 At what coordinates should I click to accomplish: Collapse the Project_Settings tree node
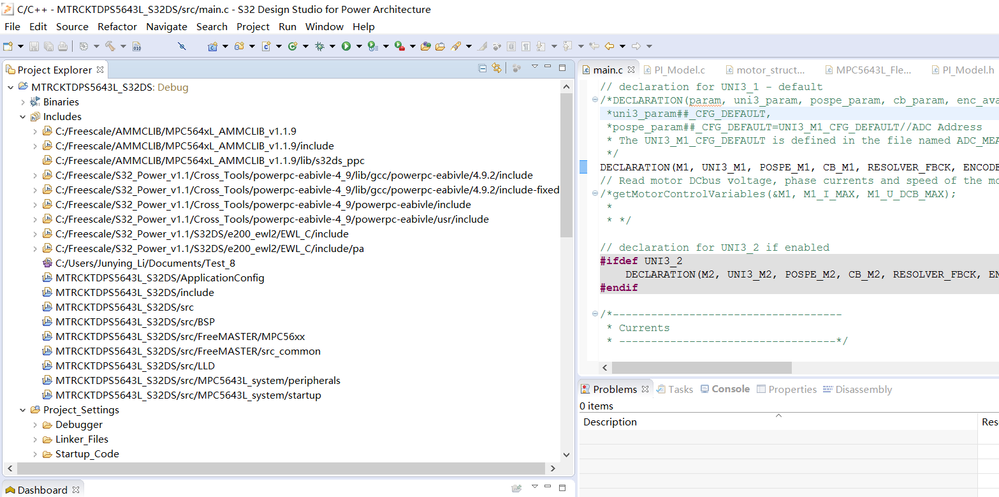click(23, 410)
